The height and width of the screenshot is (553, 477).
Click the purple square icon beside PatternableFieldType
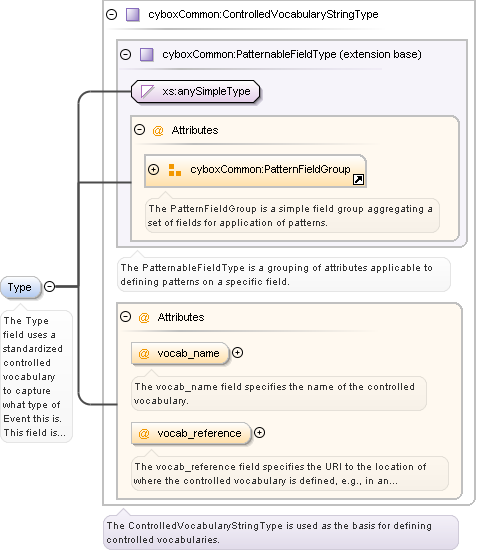click(x=147, y=55)
